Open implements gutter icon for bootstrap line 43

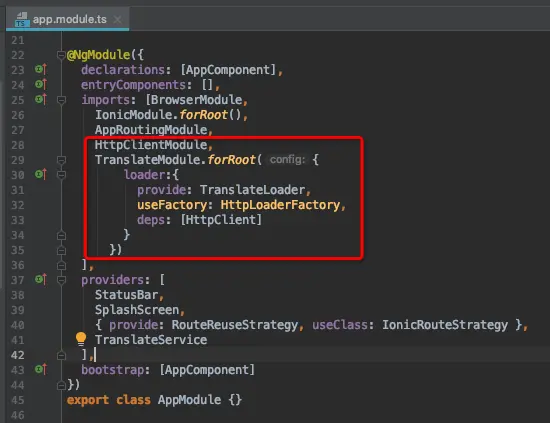(41, 369)
